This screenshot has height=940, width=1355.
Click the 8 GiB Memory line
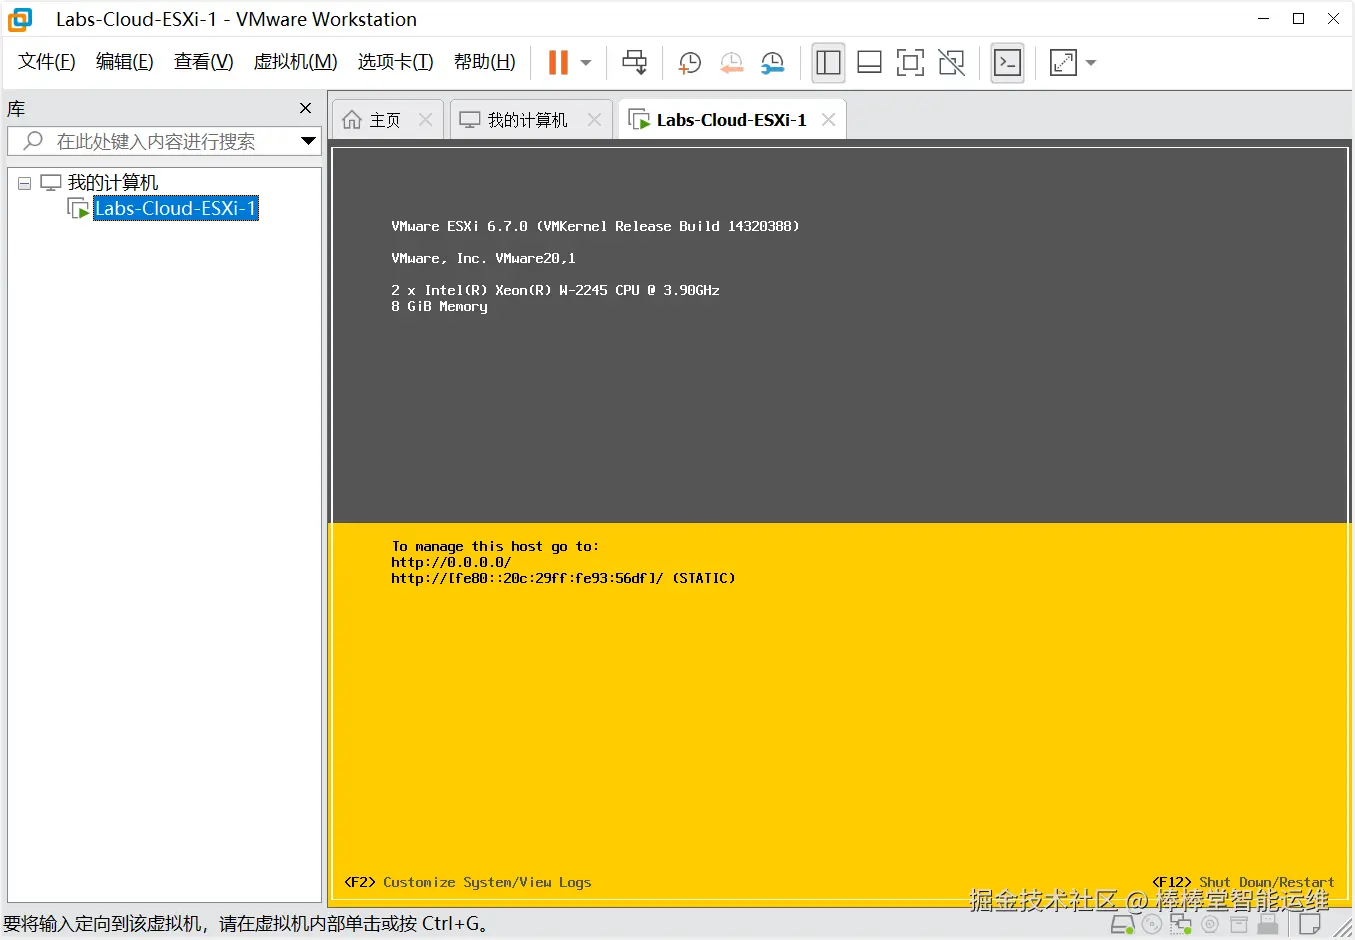439,306
